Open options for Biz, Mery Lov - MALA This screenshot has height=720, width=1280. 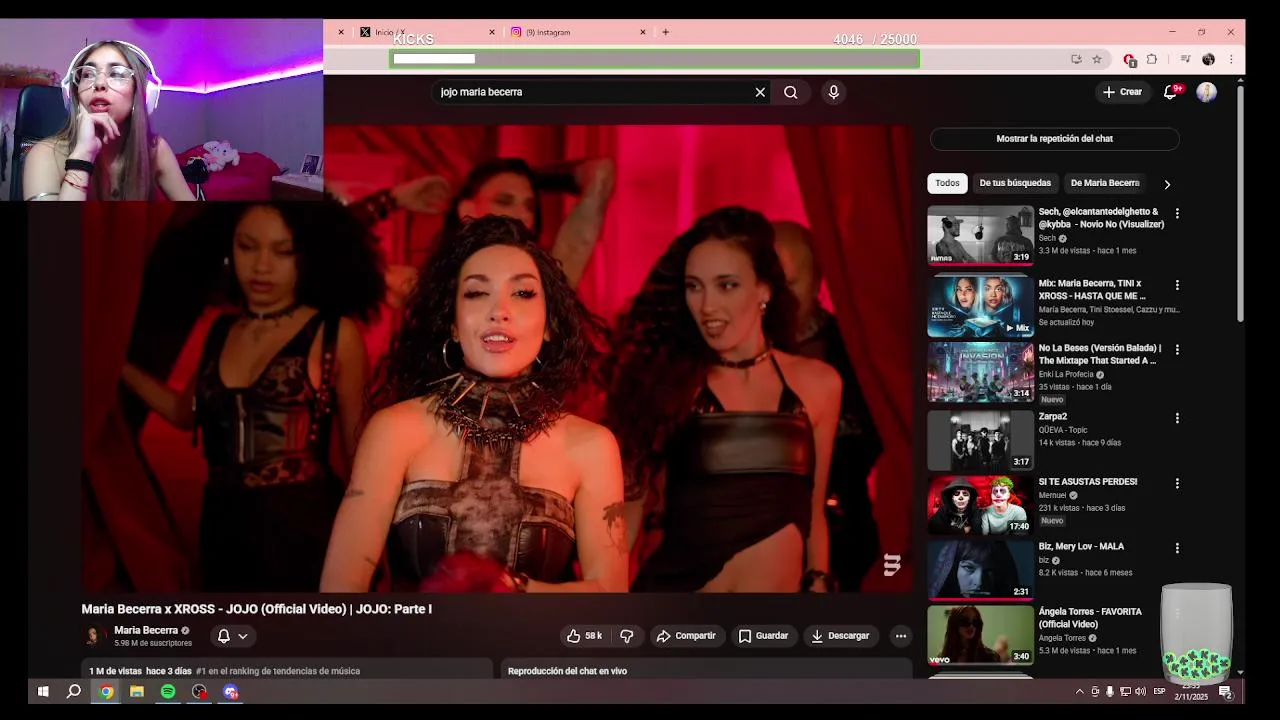[1177, 548]
